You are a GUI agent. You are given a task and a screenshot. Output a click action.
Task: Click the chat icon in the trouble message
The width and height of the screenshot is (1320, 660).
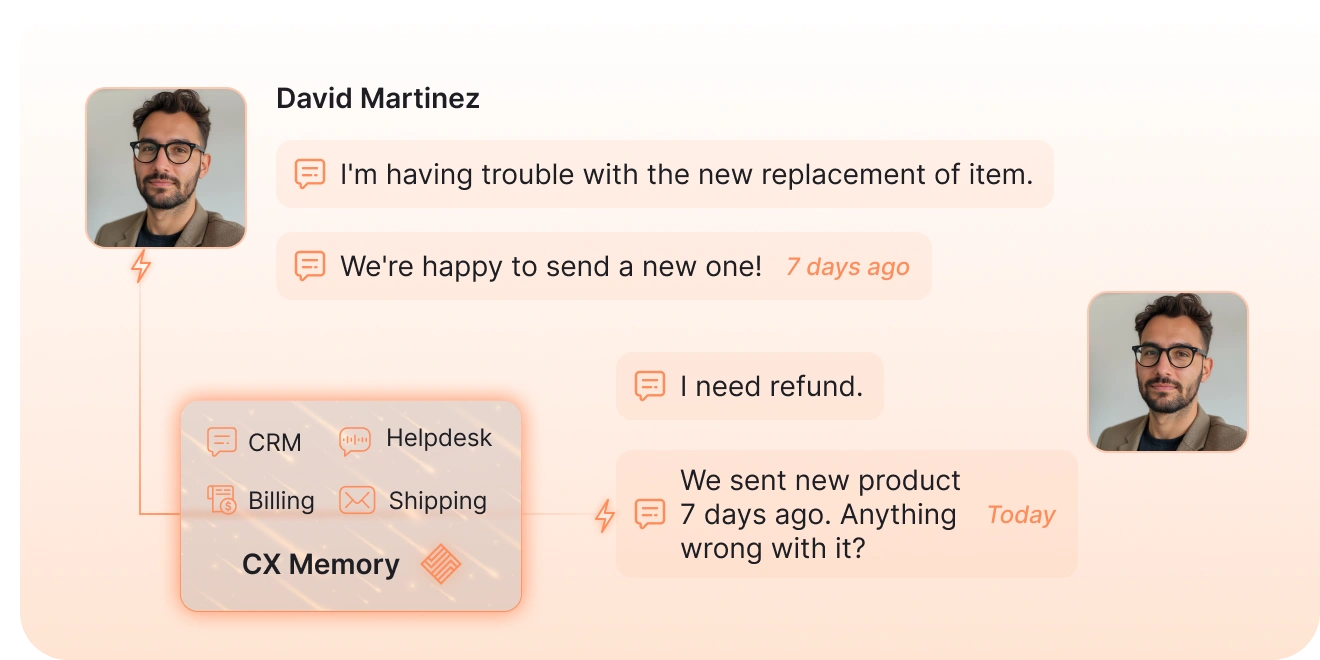(310, 174)
